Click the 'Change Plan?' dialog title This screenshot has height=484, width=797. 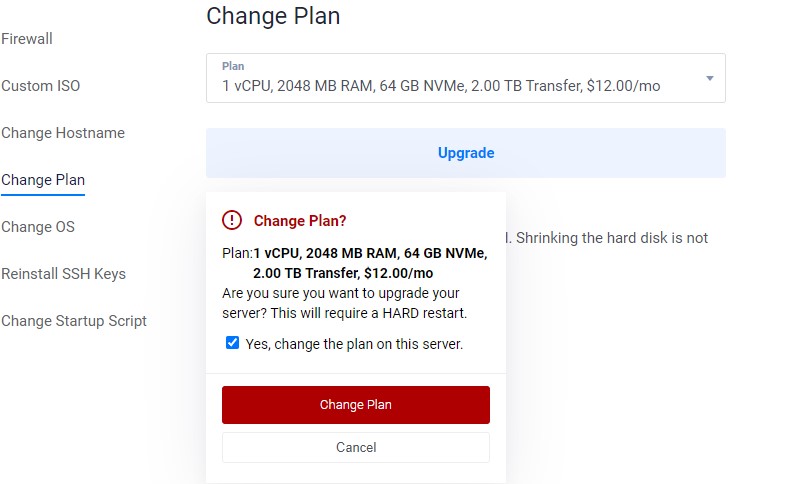[300, 221]
